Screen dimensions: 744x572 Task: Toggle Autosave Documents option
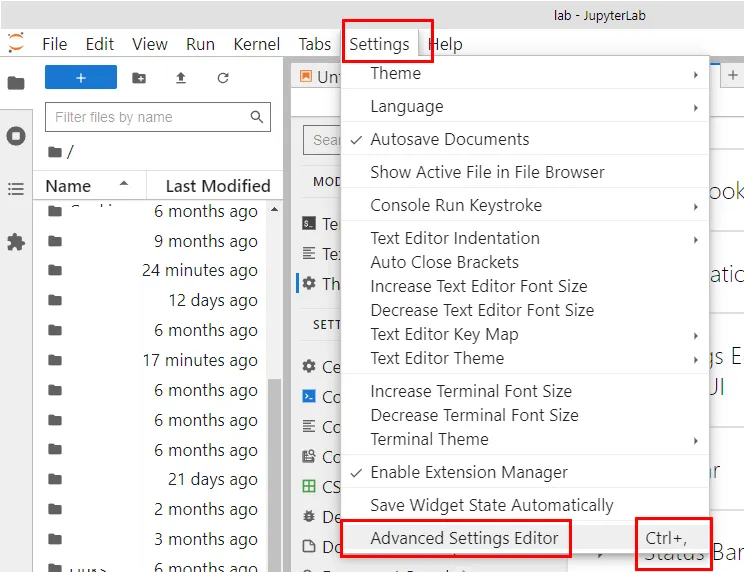click(x=449, y=139)
